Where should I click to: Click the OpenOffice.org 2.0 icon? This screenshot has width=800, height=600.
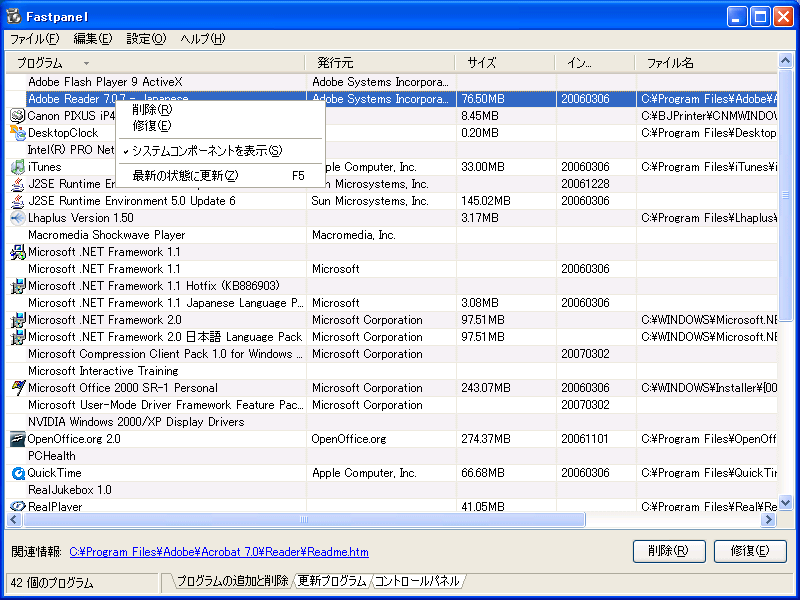(x=17, y=439)
